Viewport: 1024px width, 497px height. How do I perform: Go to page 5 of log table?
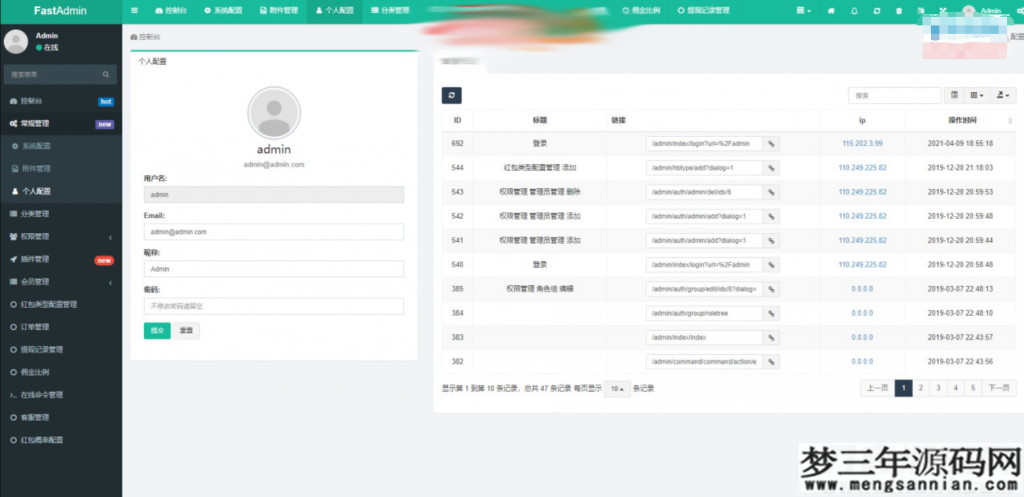[x=972, y=388]
